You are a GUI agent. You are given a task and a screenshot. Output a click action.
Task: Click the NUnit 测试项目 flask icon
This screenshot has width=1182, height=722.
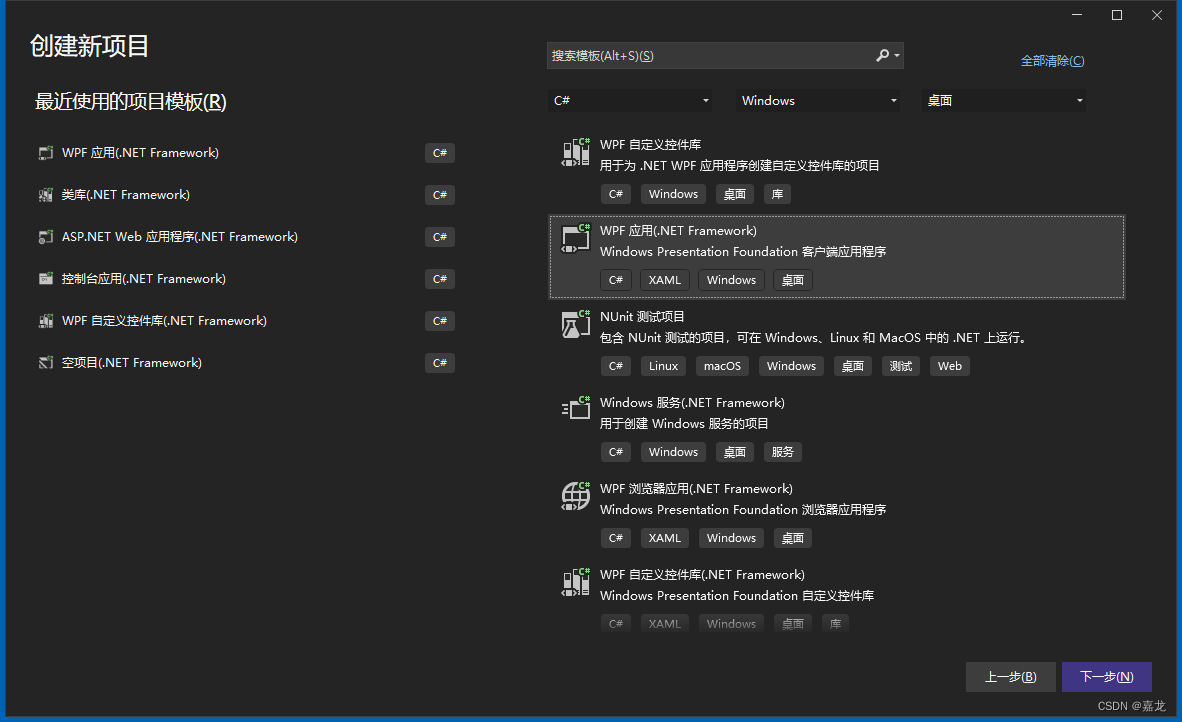click(x=576, y=324)
